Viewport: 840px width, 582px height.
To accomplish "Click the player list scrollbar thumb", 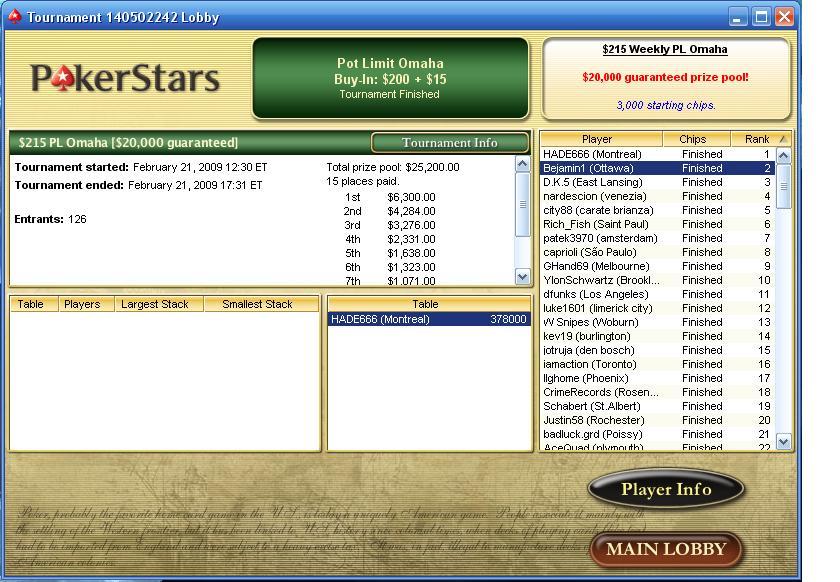I will (783, 186).
